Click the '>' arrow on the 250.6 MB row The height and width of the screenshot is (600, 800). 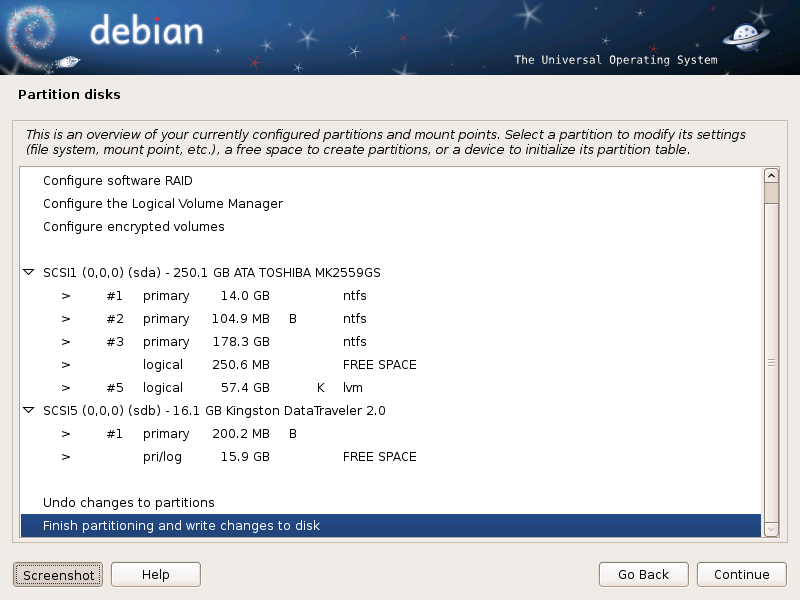click(x=66, y=365)
